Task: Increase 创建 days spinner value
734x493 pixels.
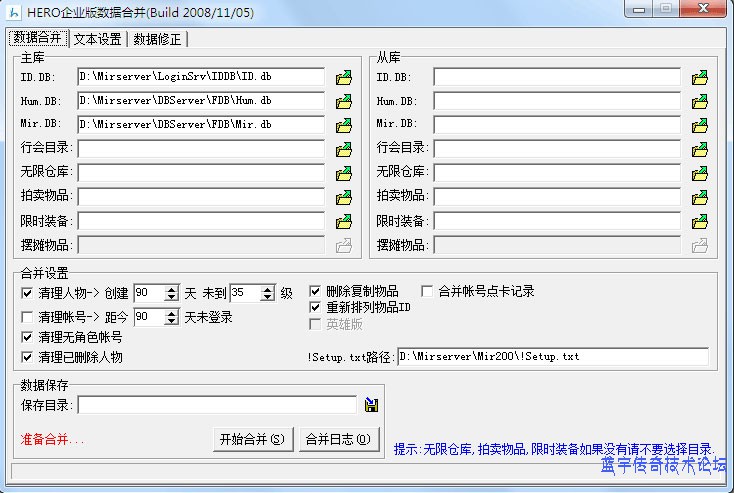Action: tap(171, 289)
